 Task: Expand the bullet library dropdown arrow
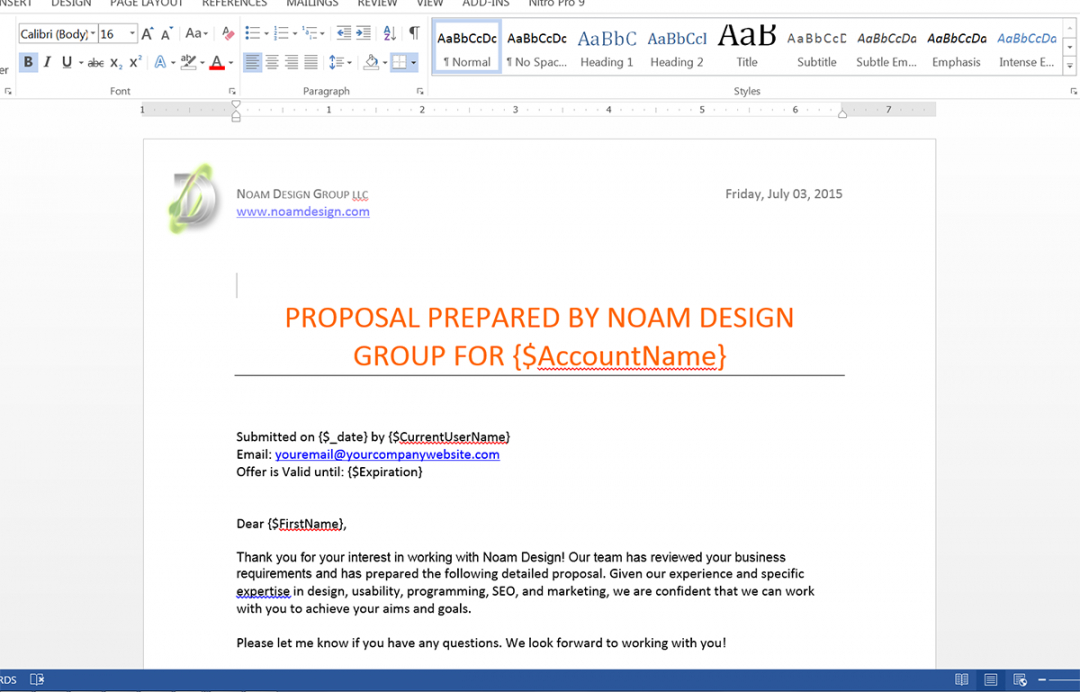coord(266,33)
